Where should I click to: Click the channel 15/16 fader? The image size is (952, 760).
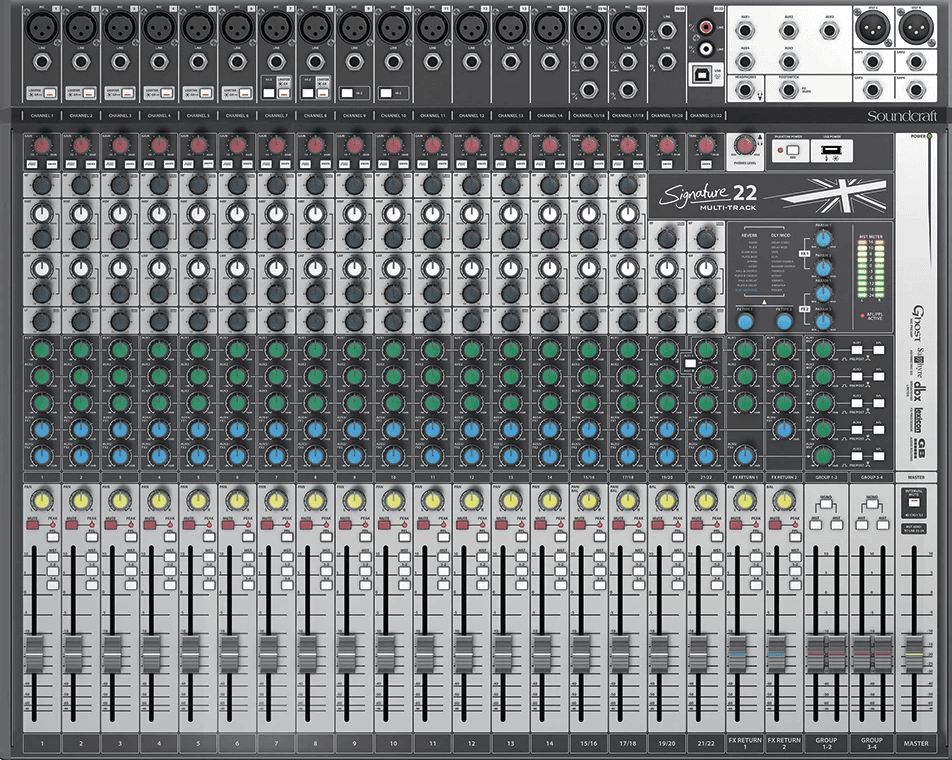(x=581, y=654)
